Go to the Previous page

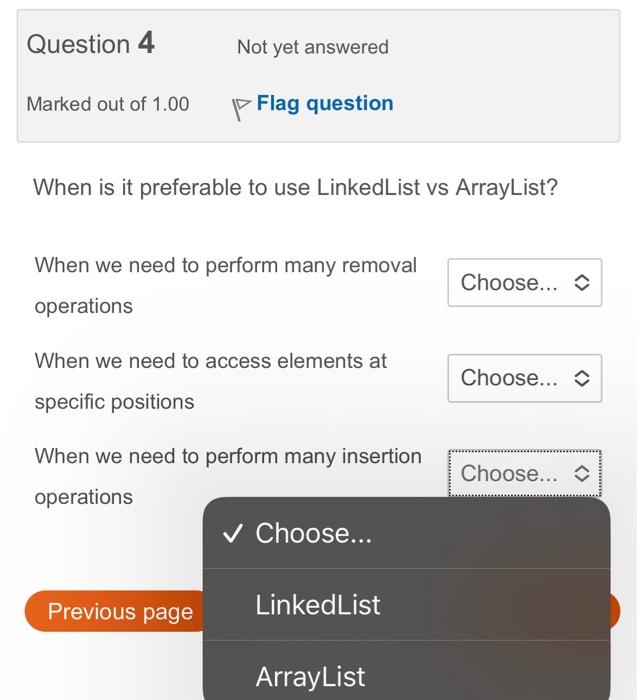[x=115, y=611]
